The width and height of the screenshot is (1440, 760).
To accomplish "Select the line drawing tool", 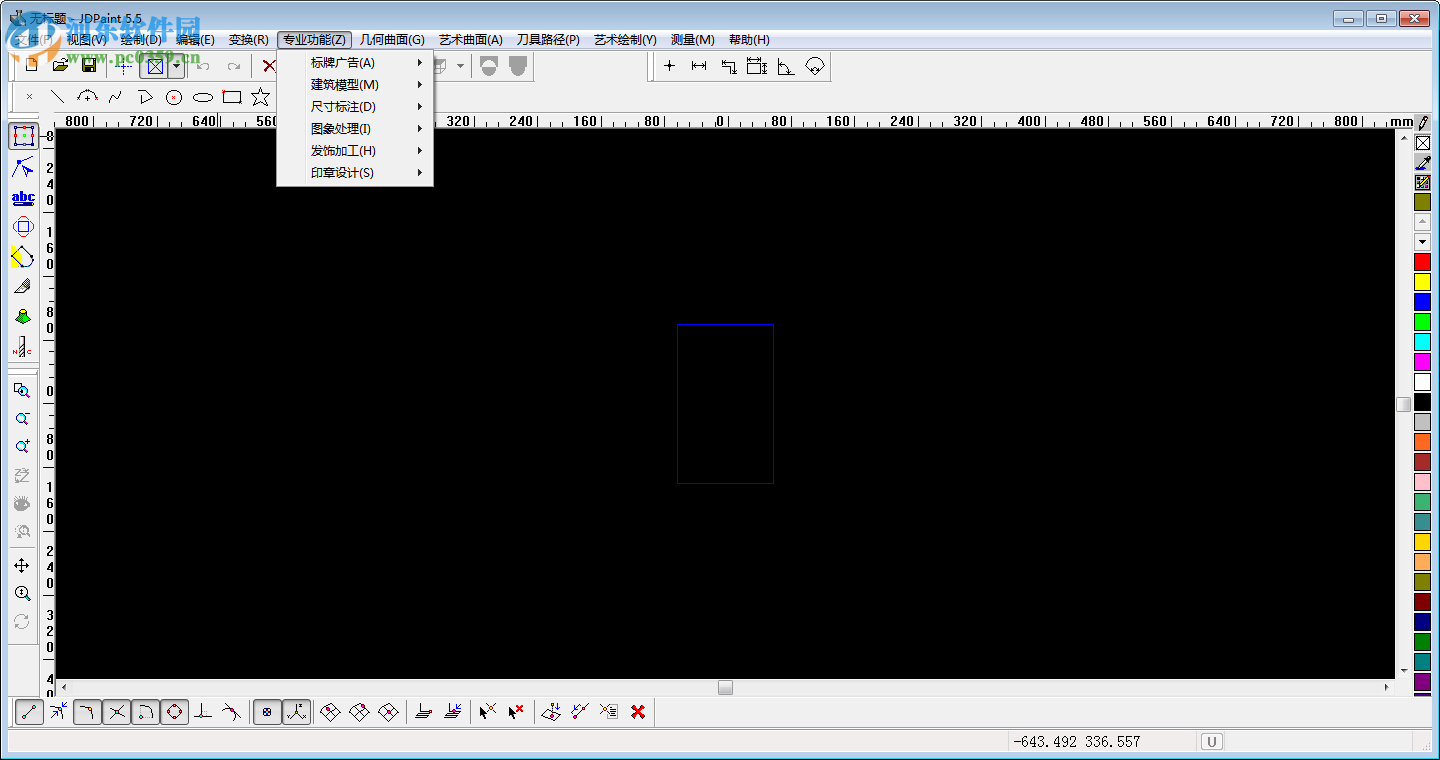I will coord(59,96).
